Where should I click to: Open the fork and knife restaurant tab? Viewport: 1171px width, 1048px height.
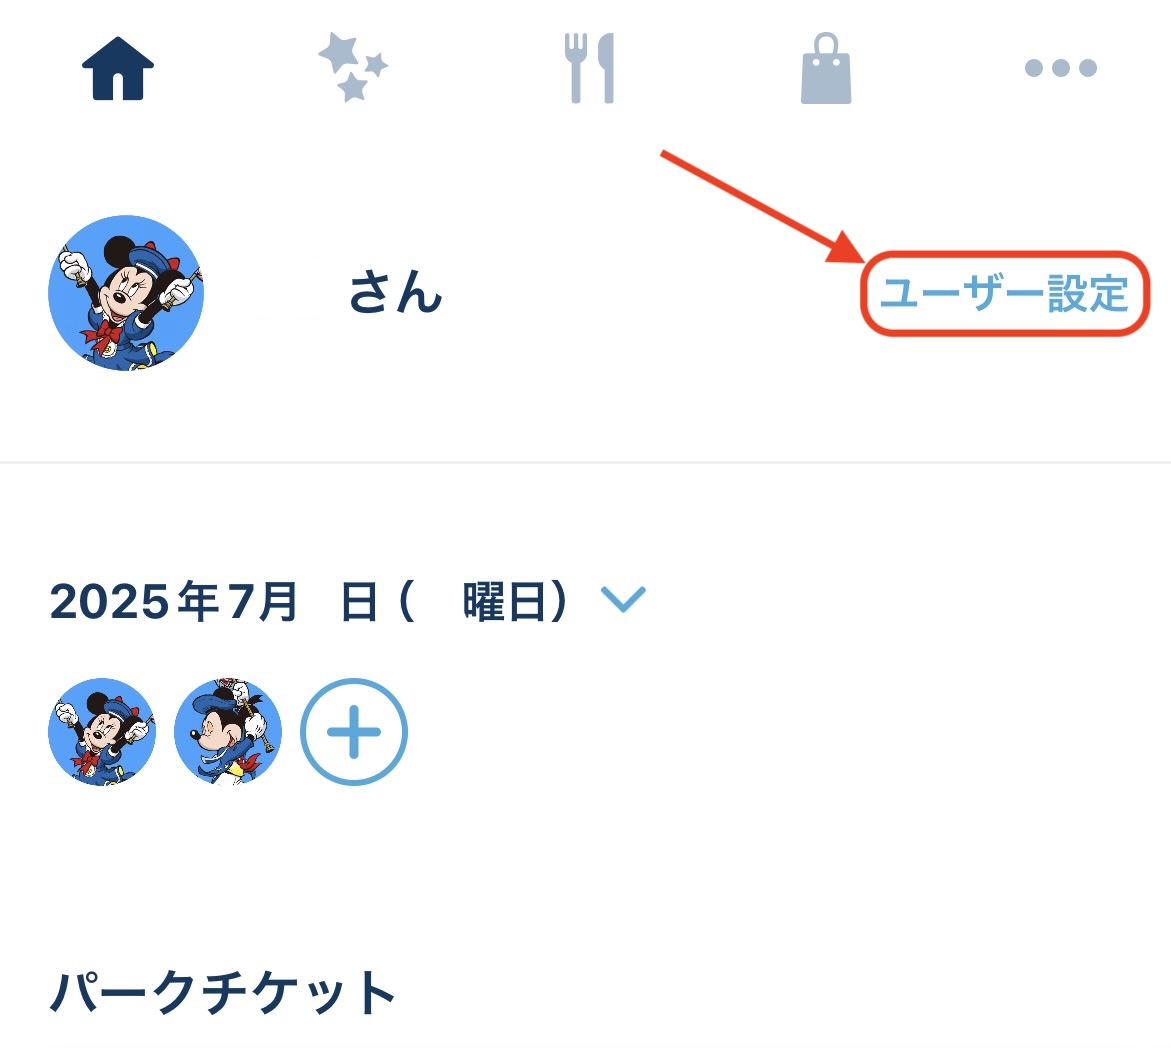tap(589, 68)
